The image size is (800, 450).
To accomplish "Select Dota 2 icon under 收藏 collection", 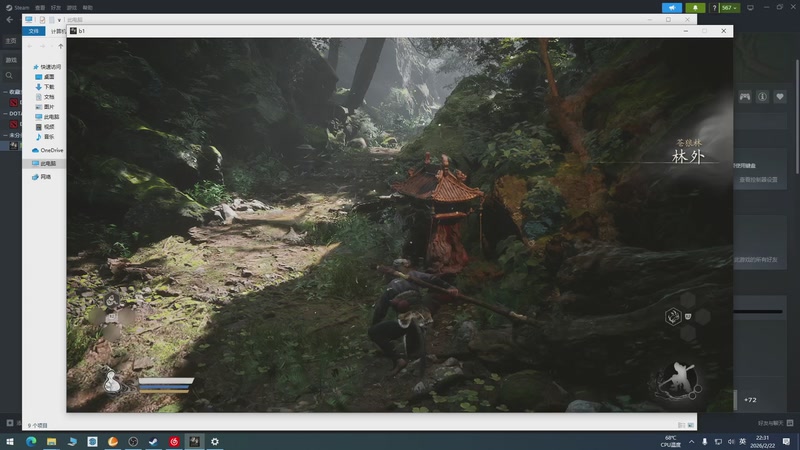I will pos(14,103).
